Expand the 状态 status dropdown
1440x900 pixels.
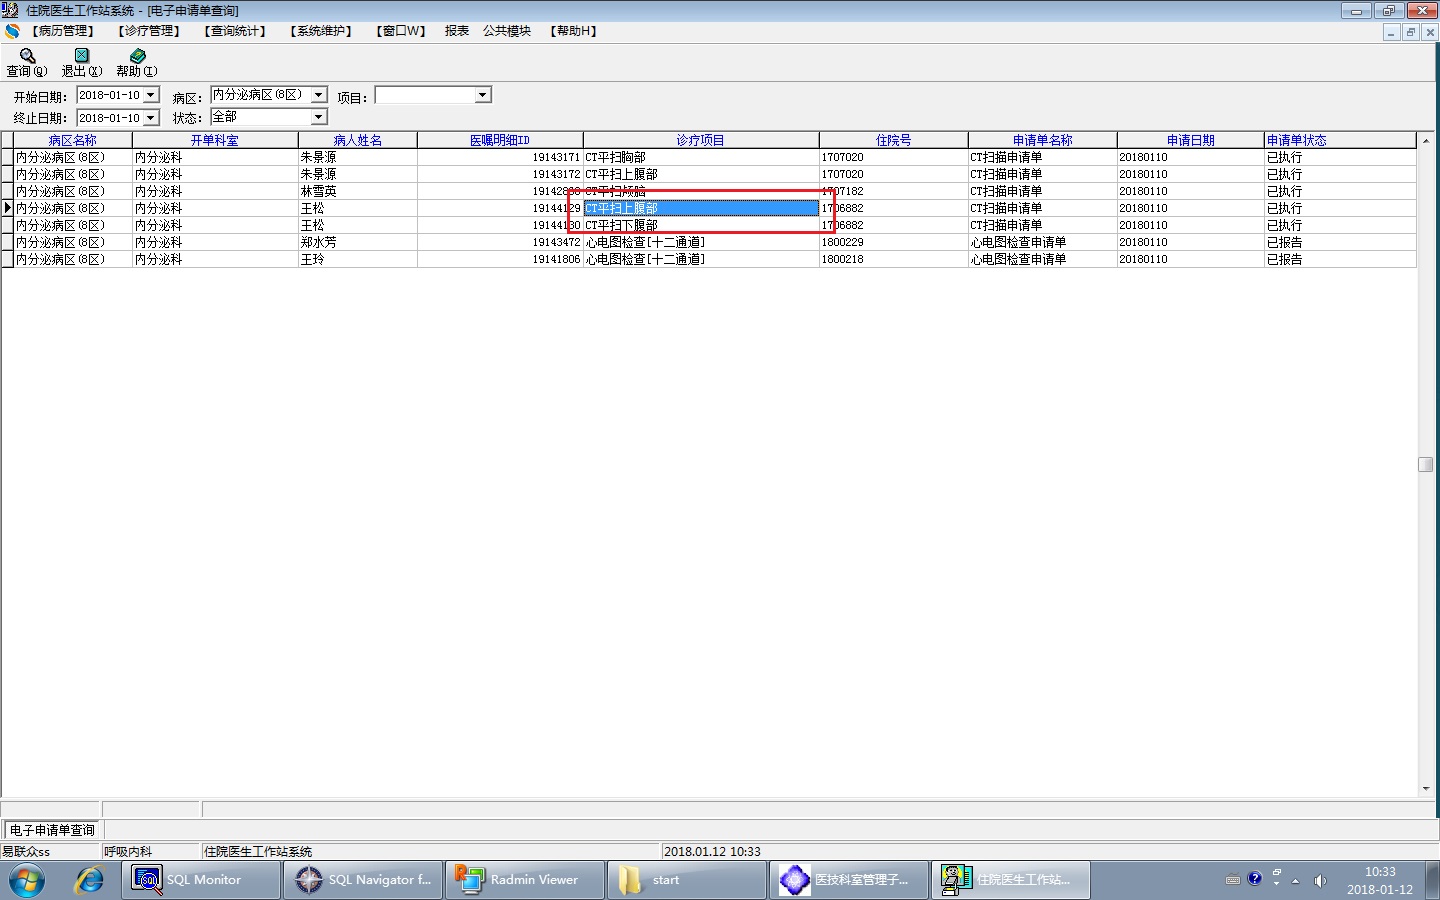click(x=319, y=118)
